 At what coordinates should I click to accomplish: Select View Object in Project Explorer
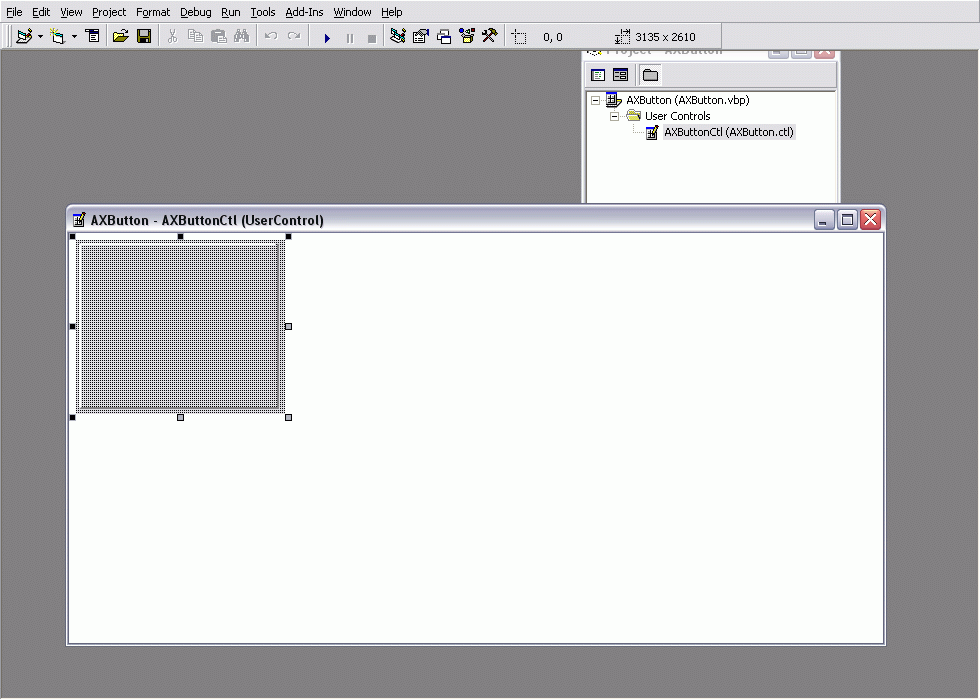pos(620,74)
